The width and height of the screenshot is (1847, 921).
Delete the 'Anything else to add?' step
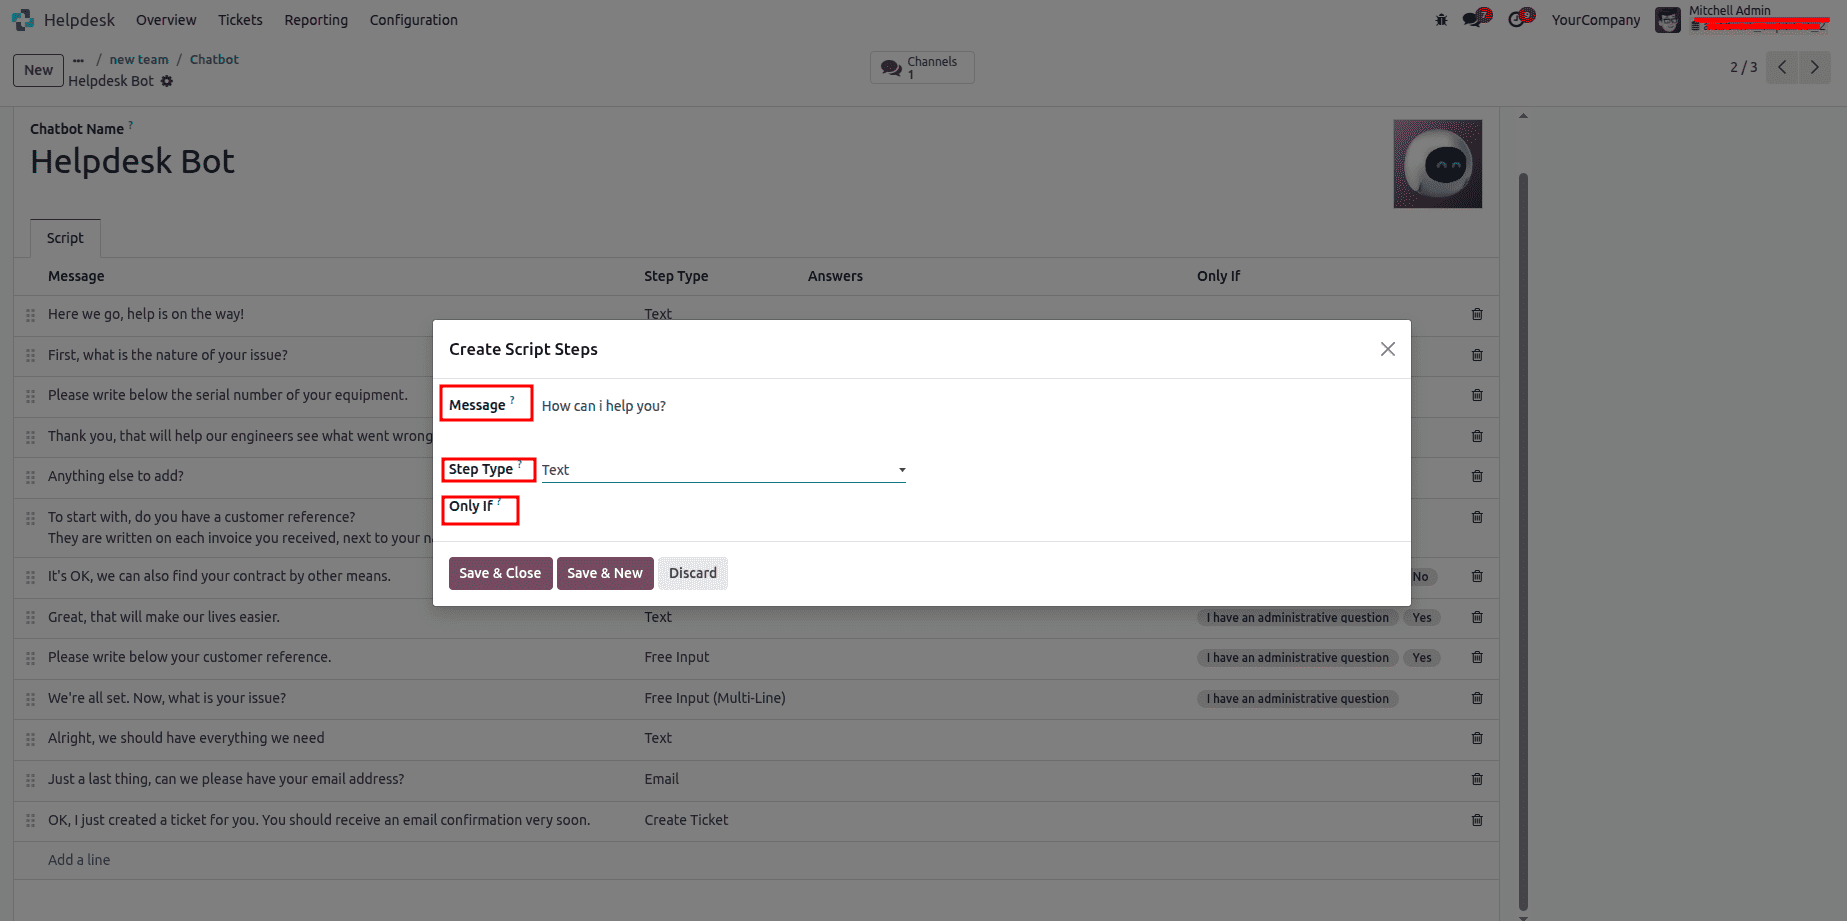1477,477
